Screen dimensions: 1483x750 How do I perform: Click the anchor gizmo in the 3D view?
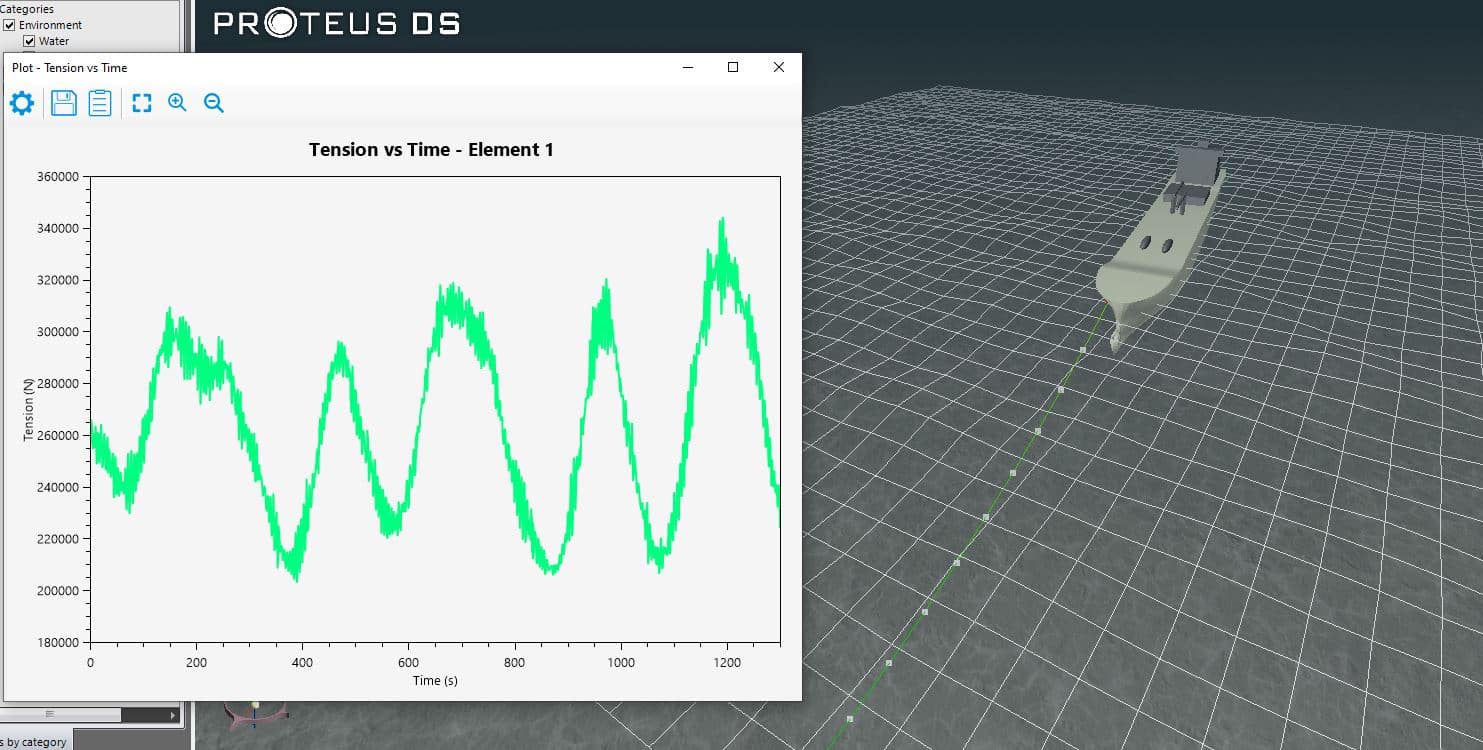coord(255,711)
